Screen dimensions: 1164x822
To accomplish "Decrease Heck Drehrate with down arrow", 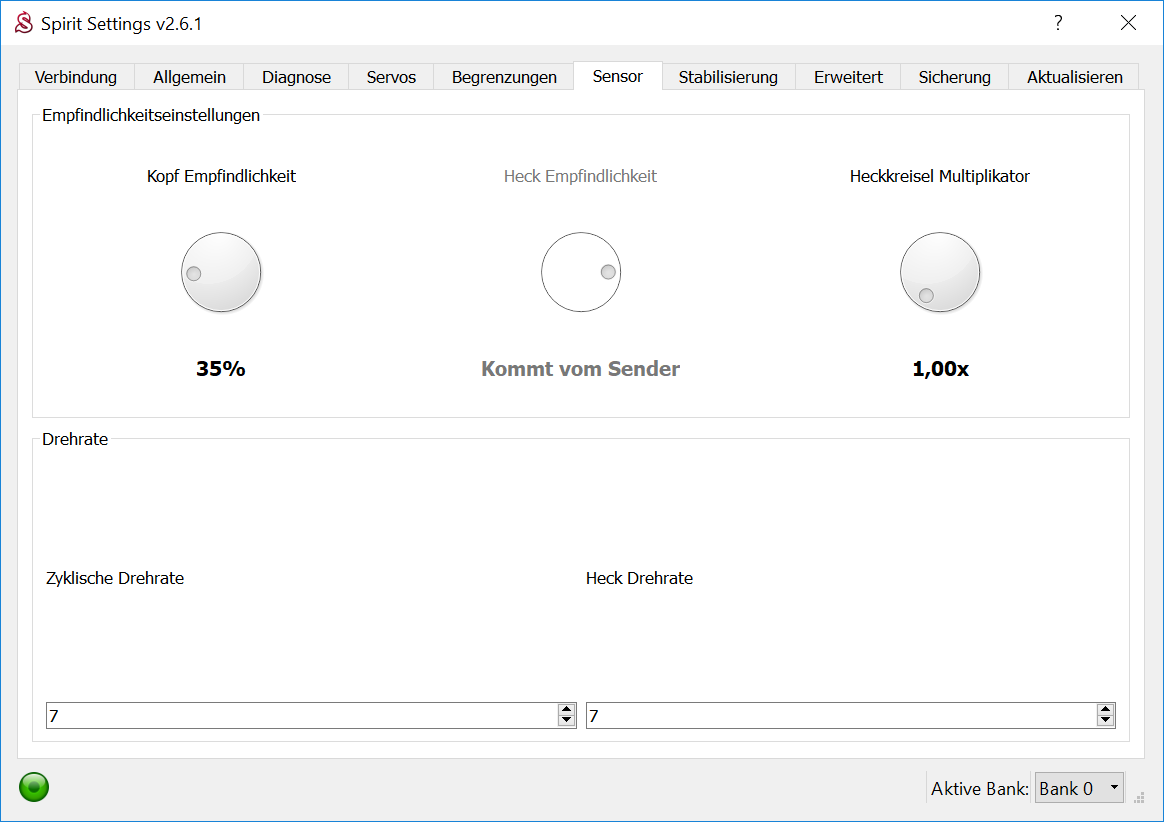I will point(1105,721).
